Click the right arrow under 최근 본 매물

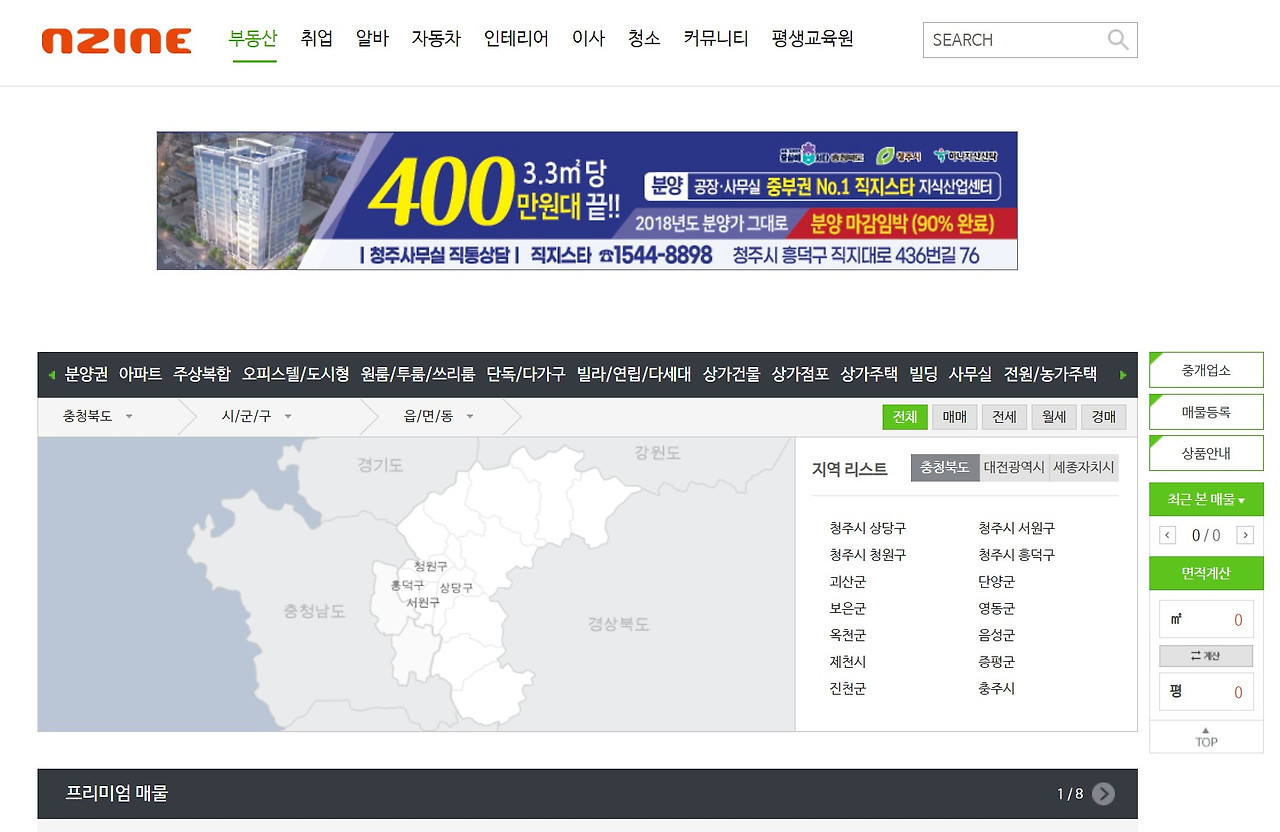tap(1245, 535)
